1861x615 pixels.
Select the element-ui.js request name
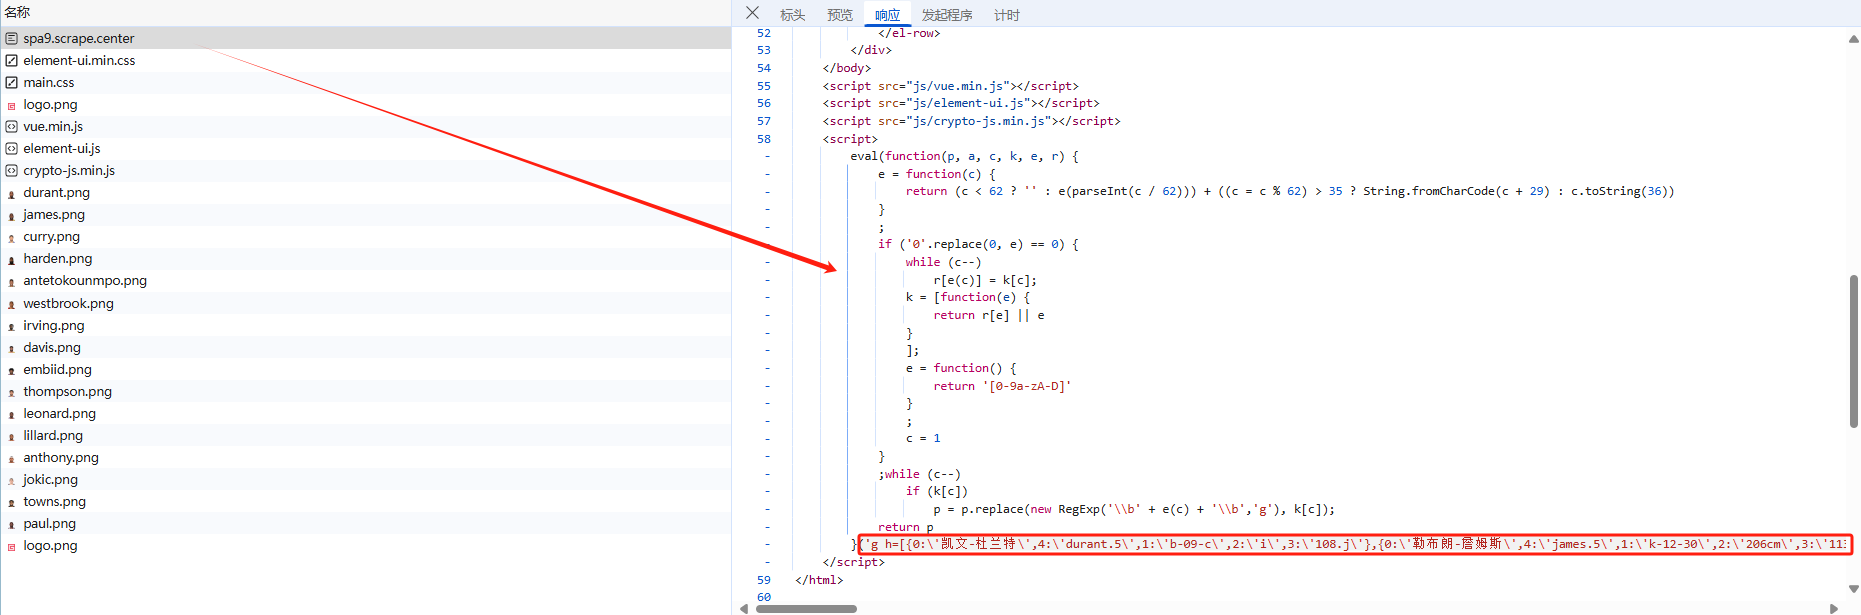tap(62, 148)
